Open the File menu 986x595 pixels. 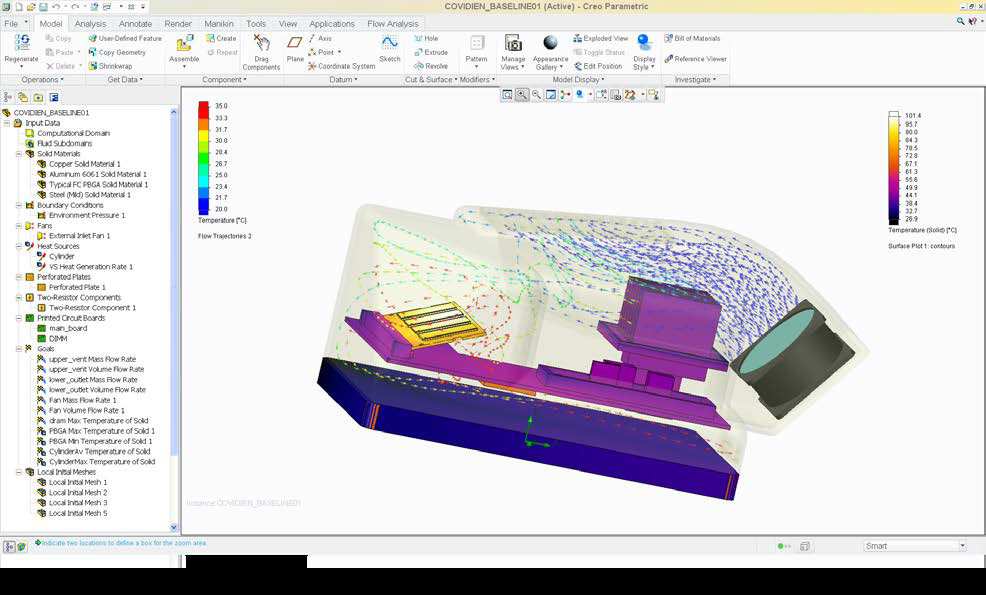click(x=14, y=23)
